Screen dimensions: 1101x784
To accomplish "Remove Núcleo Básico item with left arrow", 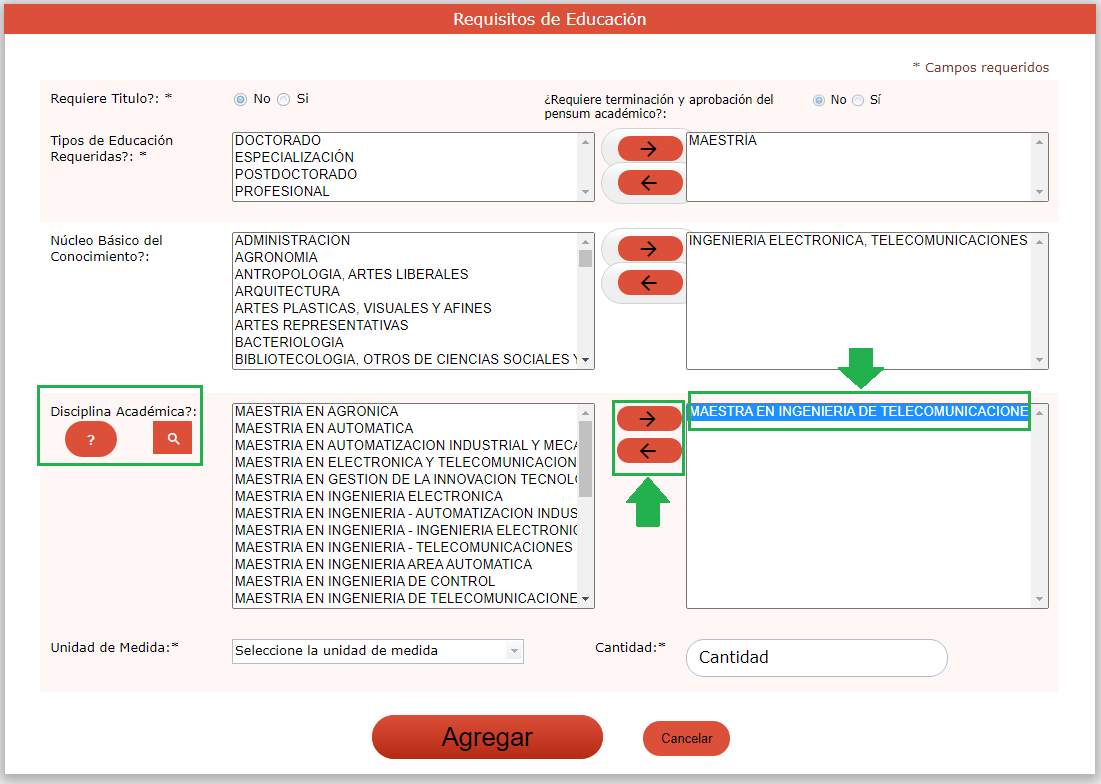I will 649,283.
